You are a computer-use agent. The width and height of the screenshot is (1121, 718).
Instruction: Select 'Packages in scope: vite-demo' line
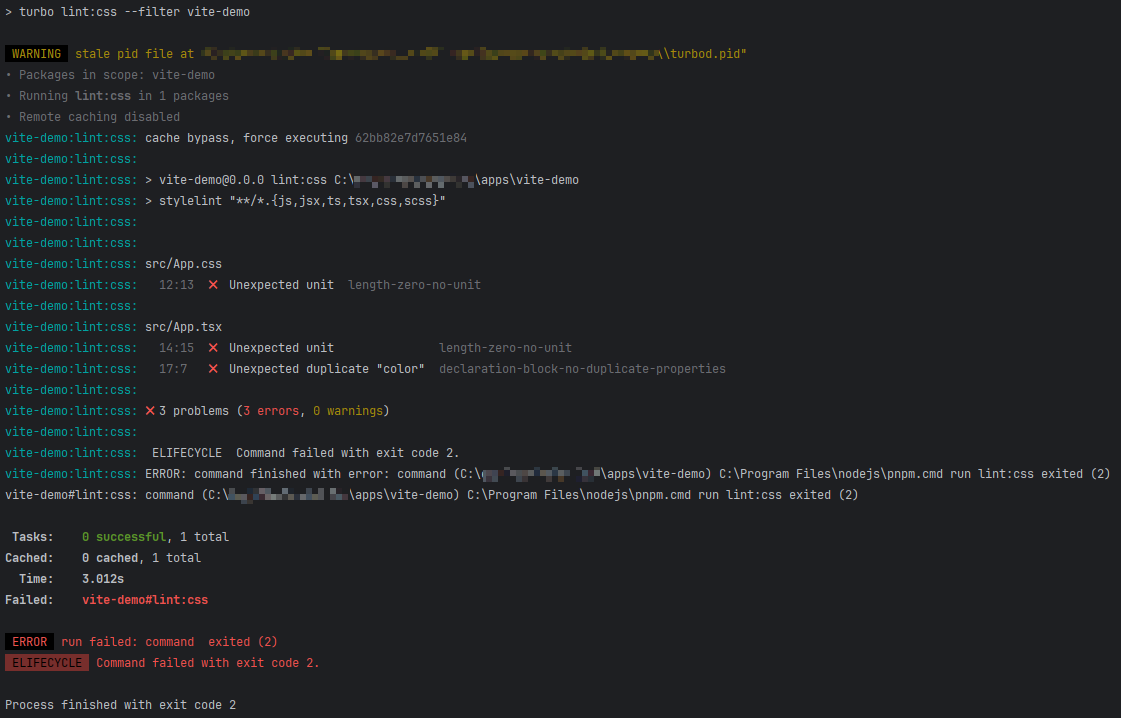click(x=109, y=75)
